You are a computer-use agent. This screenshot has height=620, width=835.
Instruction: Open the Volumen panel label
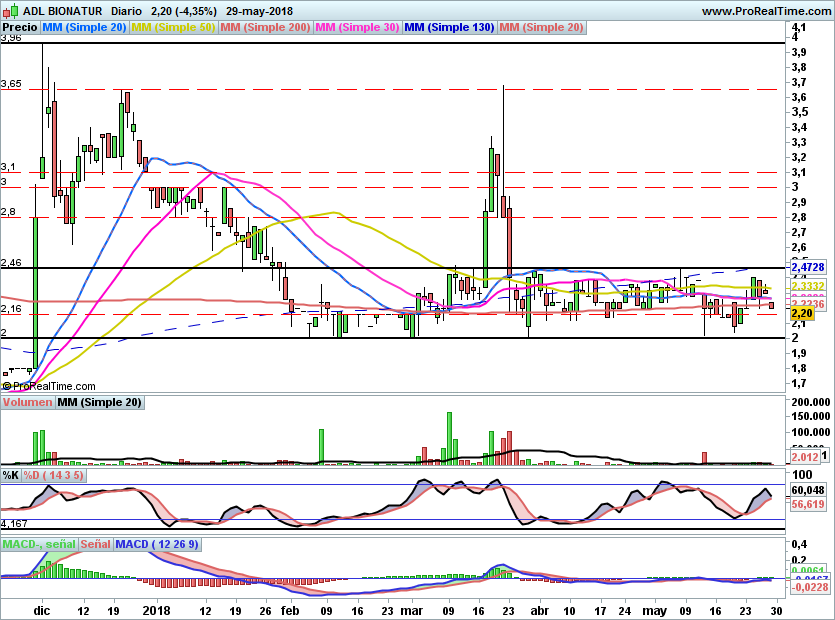pos(28,402)
